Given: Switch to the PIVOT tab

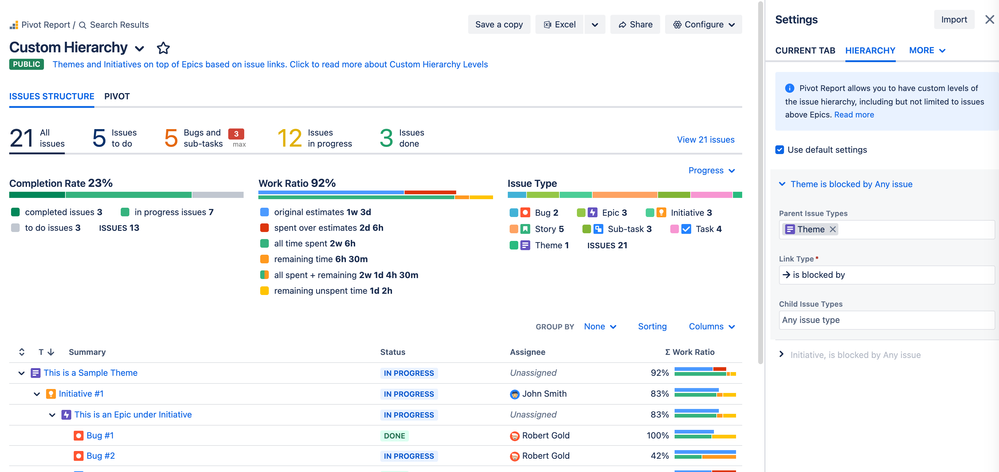Looking at the screenshot, I should coord(117,96).
